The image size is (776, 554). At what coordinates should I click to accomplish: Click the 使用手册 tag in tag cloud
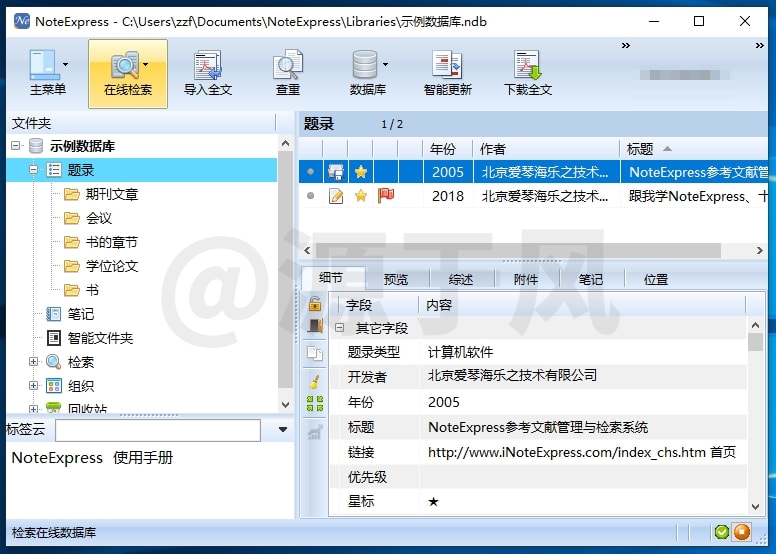click(143, 457)
